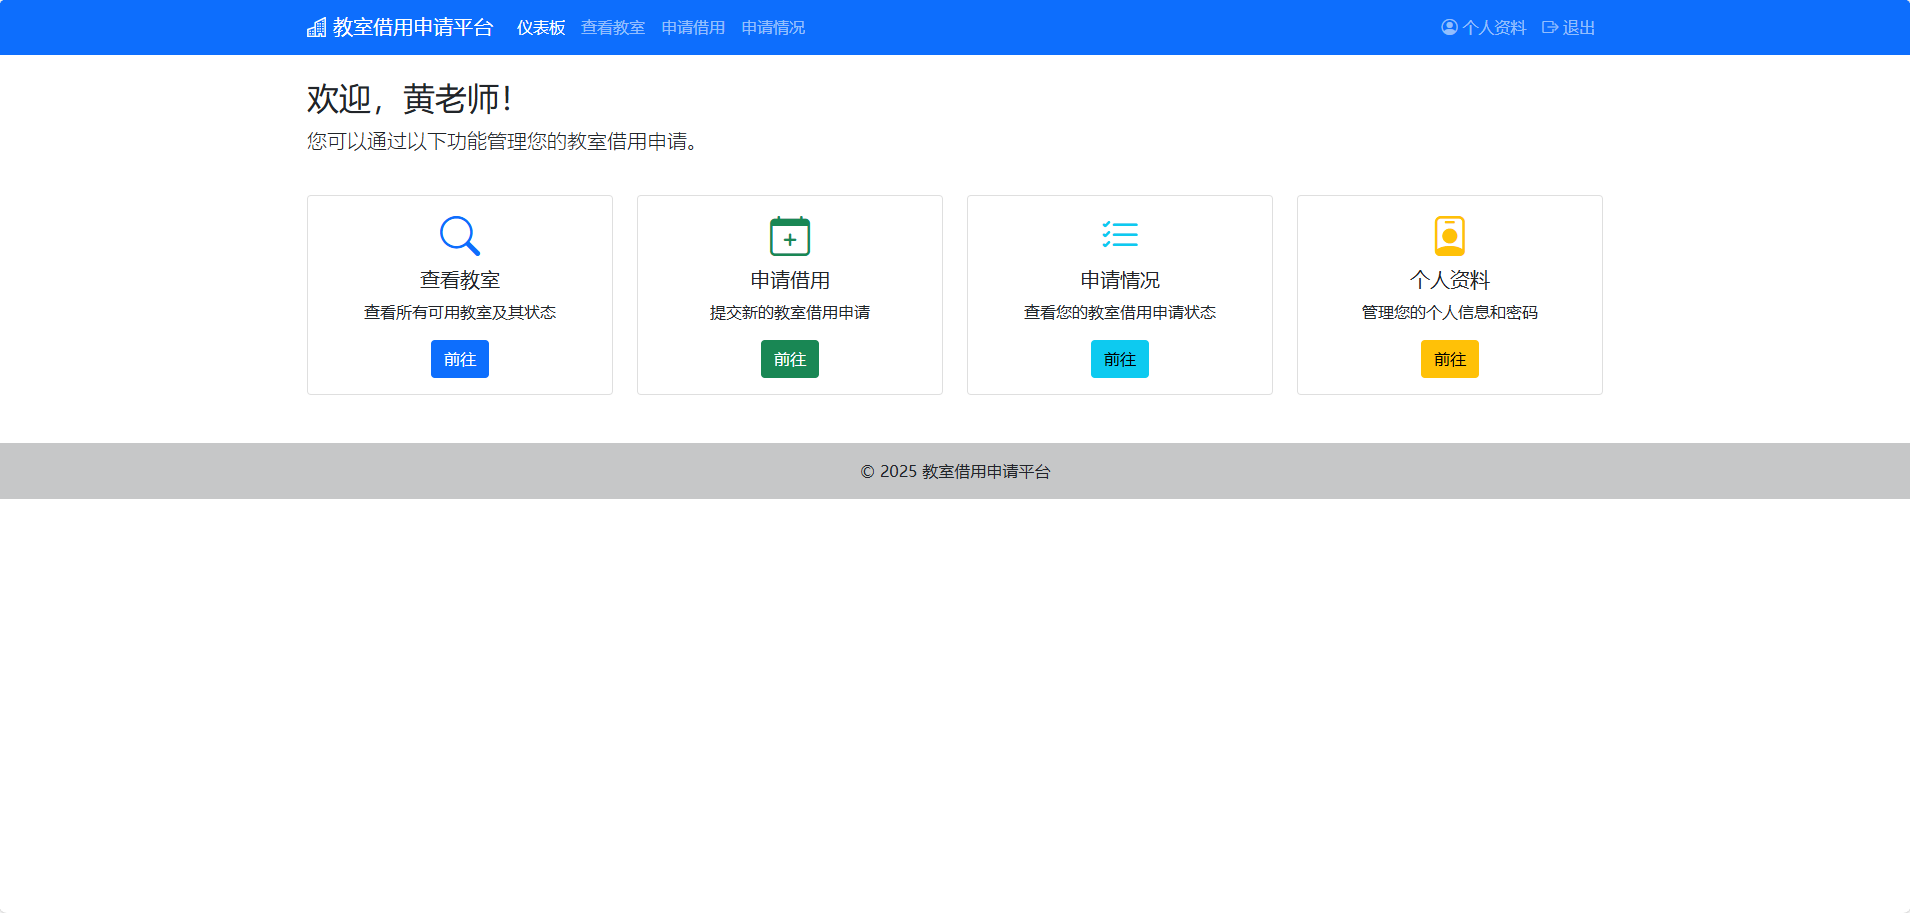The image size is (1910, 913).
Task: Click the footer © 2025 教室借用申请平台
Action: [x=955, y=471]
